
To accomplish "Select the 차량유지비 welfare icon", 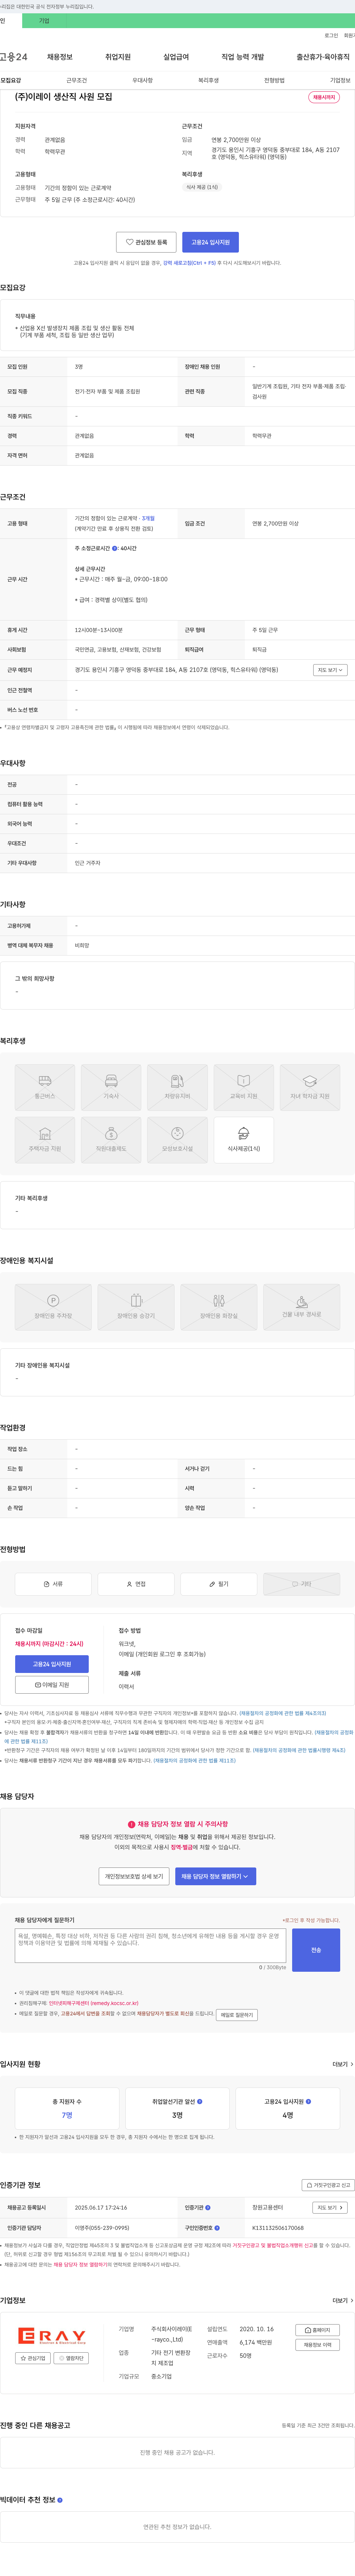I will [177, 1087].
